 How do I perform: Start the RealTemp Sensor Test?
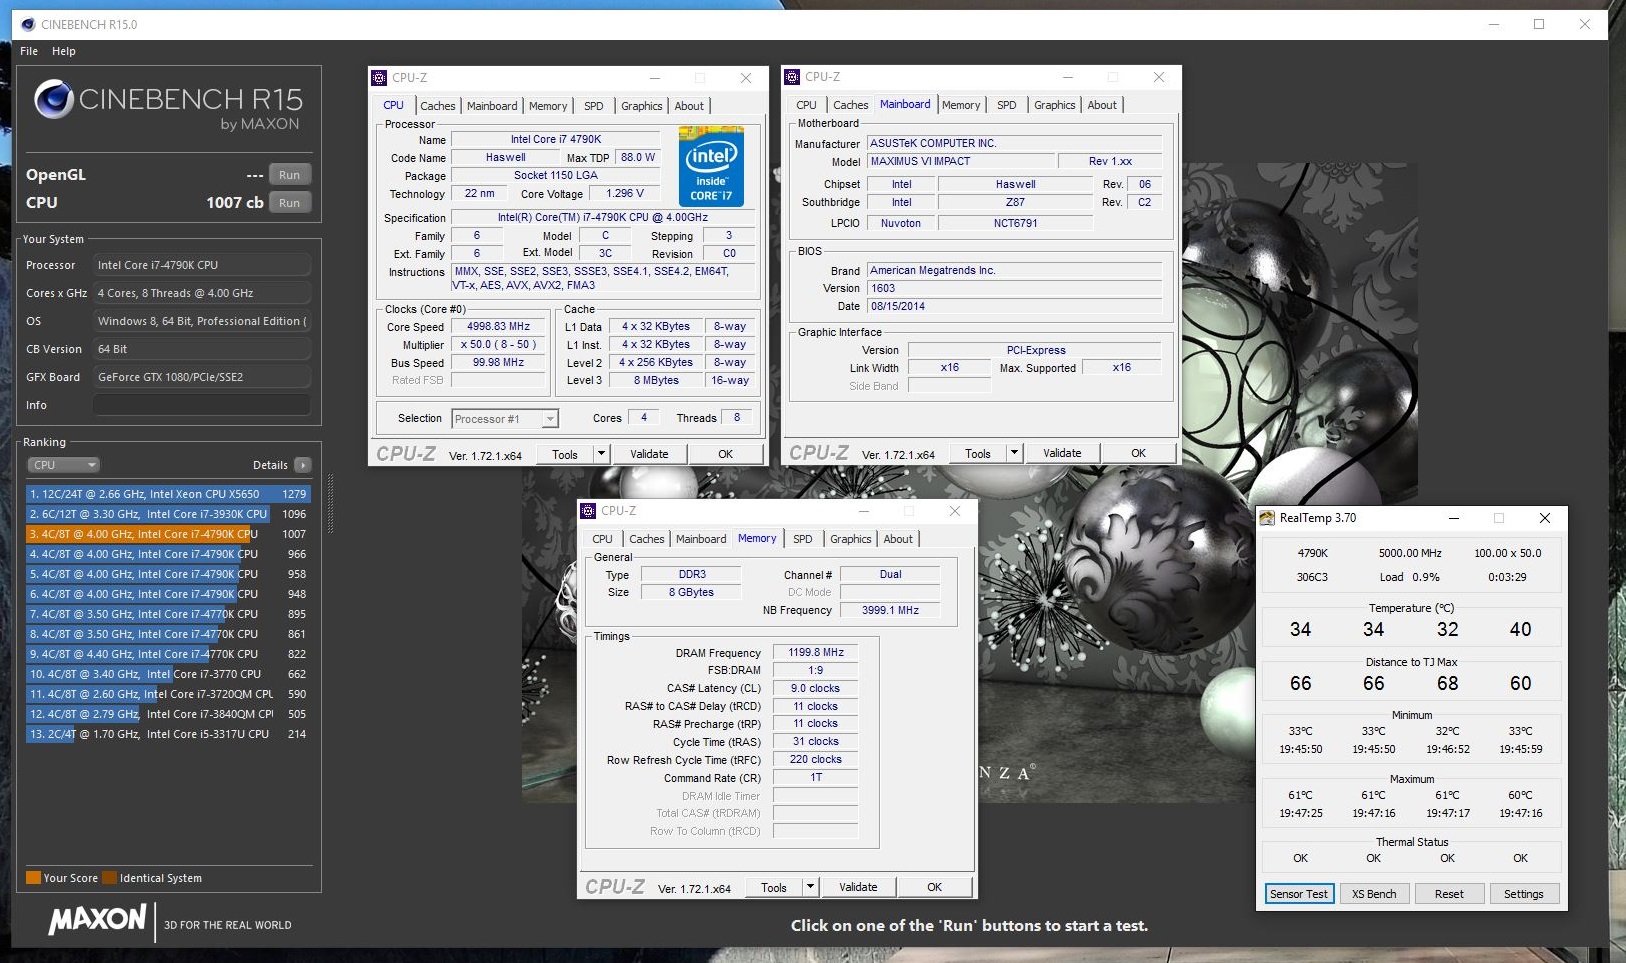[1299, 894]
